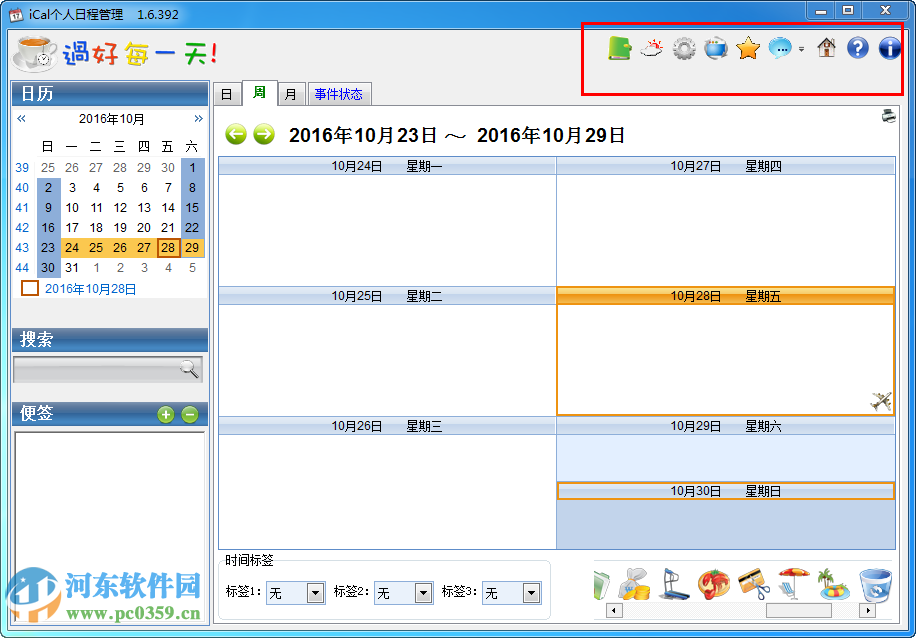Screen dimensions: 916x638
Task: Switch to the 月 month tab
Action: point(291,92)
